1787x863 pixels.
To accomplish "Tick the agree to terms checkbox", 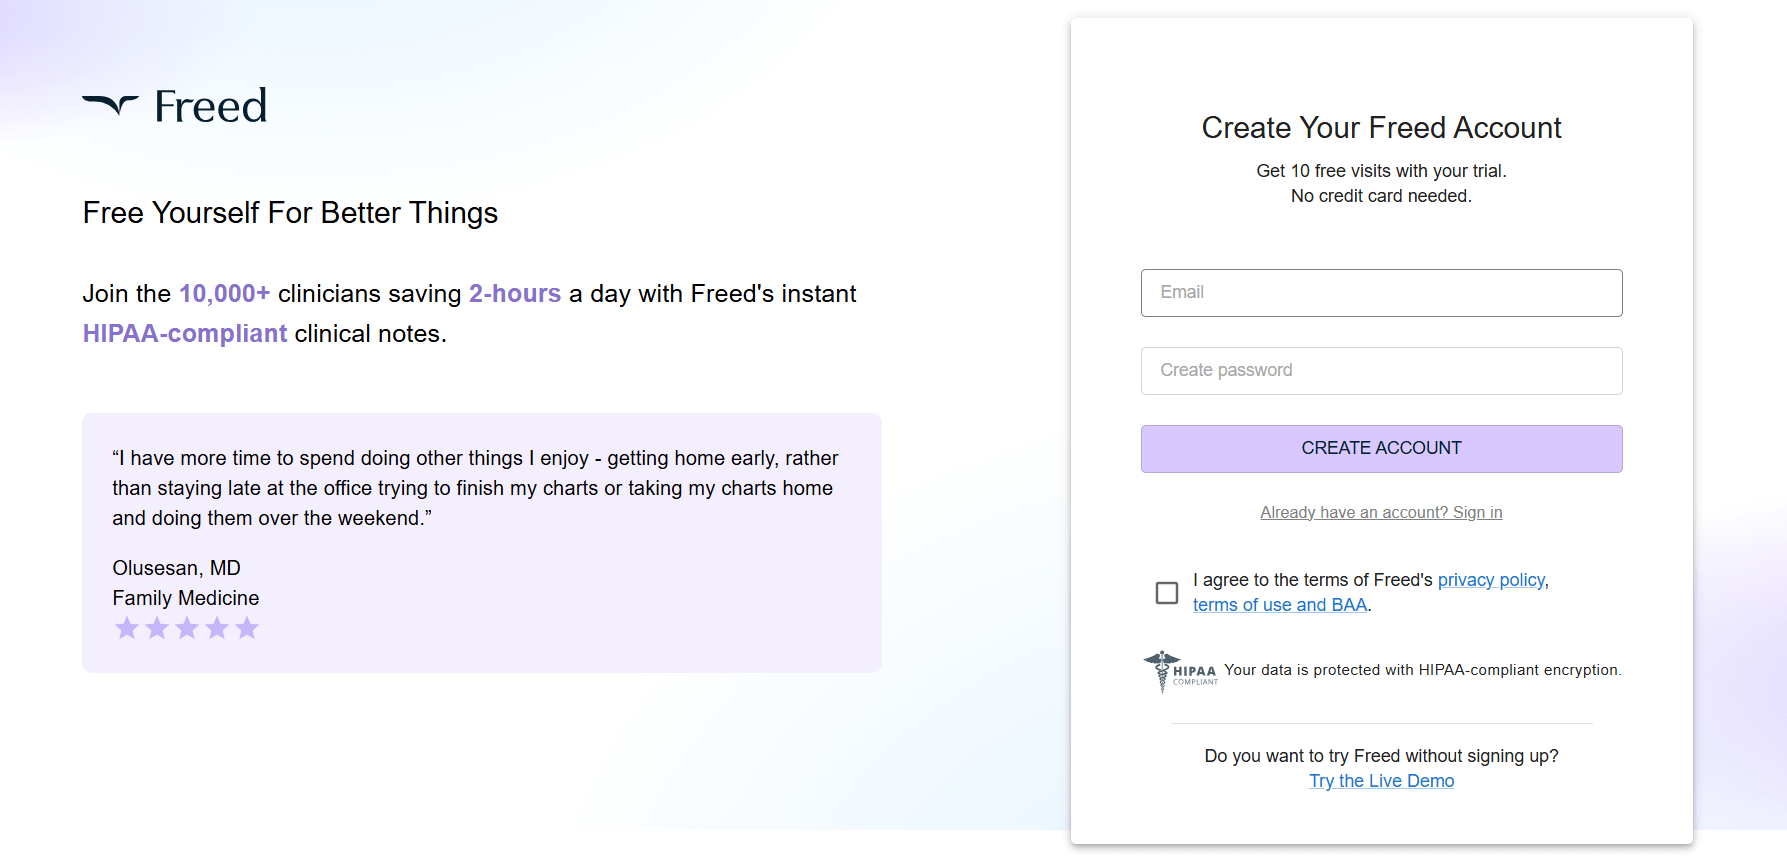I will (1166, 593).
